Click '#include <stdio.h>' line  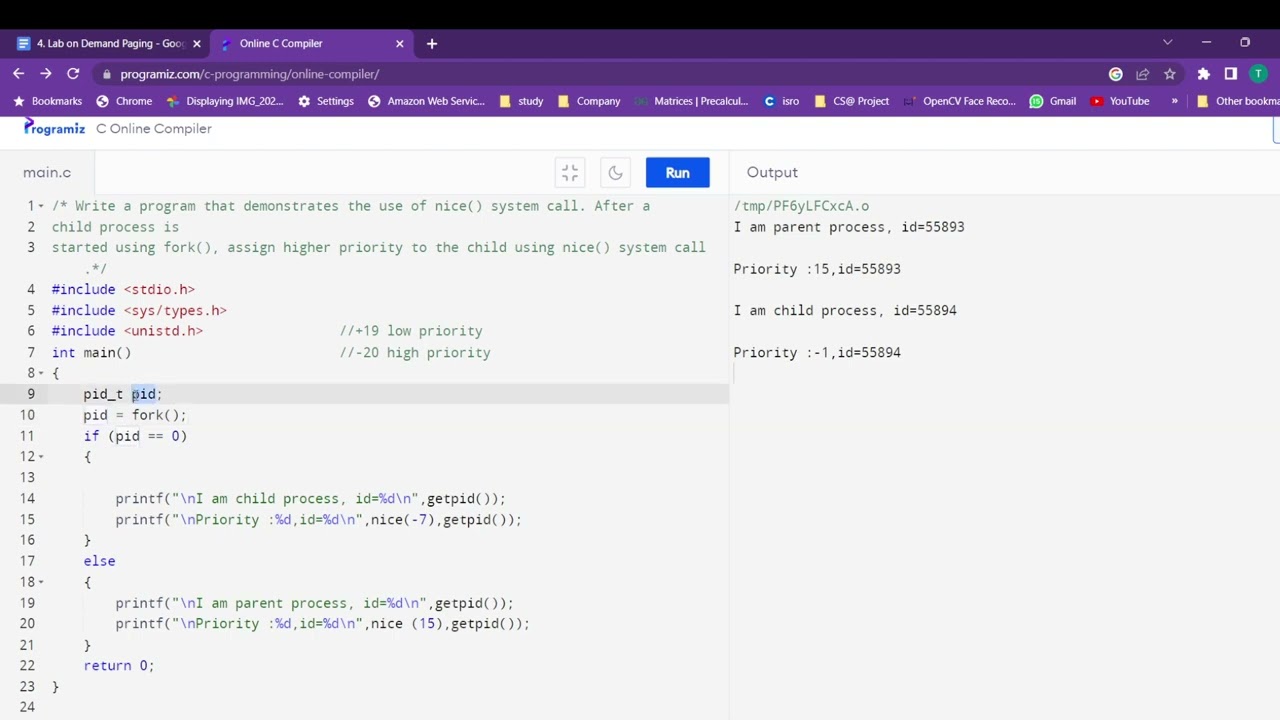(x=123, y=290)
